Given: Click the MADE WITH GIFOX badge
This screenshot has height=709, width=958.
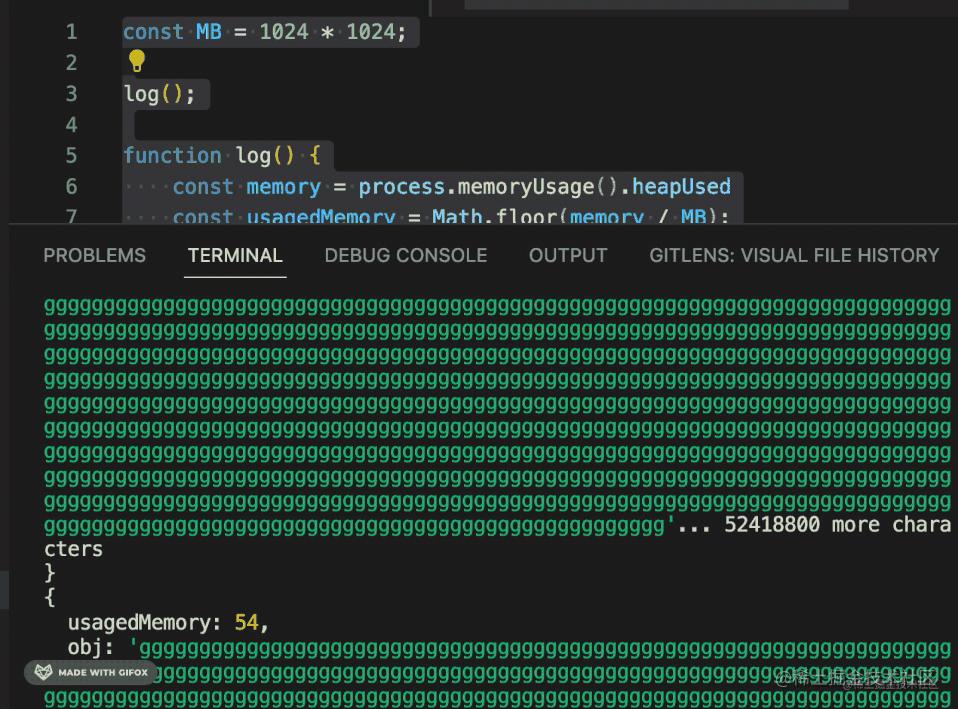Looking at the screenshot, I should [90, 672].
